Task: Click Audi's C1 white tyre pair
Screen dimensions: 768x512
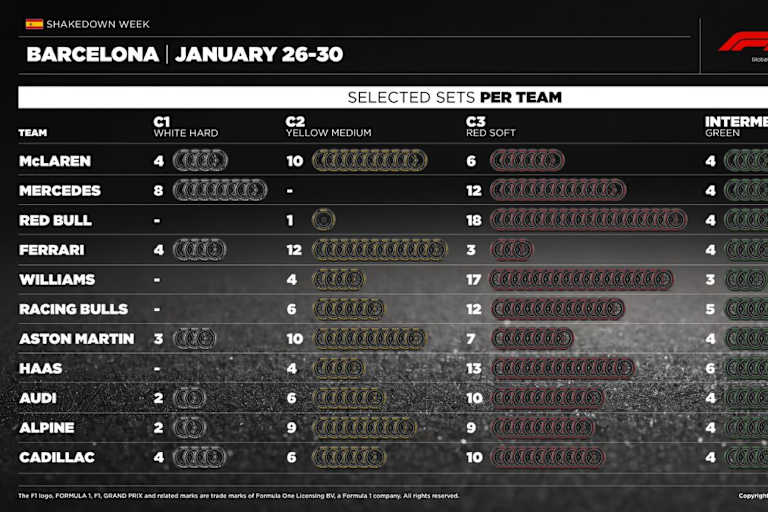Action: 189,398
